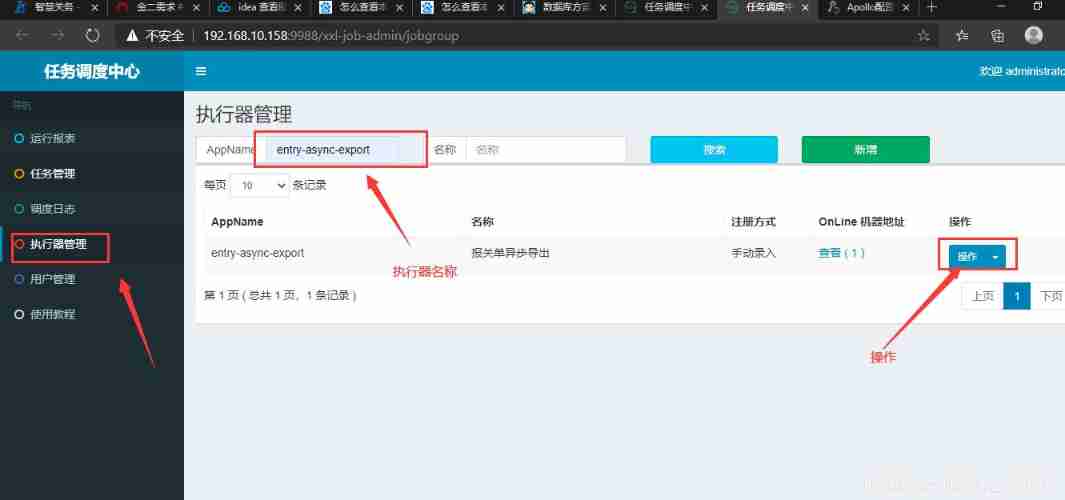Open the browser collections icon
The height and width of the screenshot is (500, 1065).
998,35
